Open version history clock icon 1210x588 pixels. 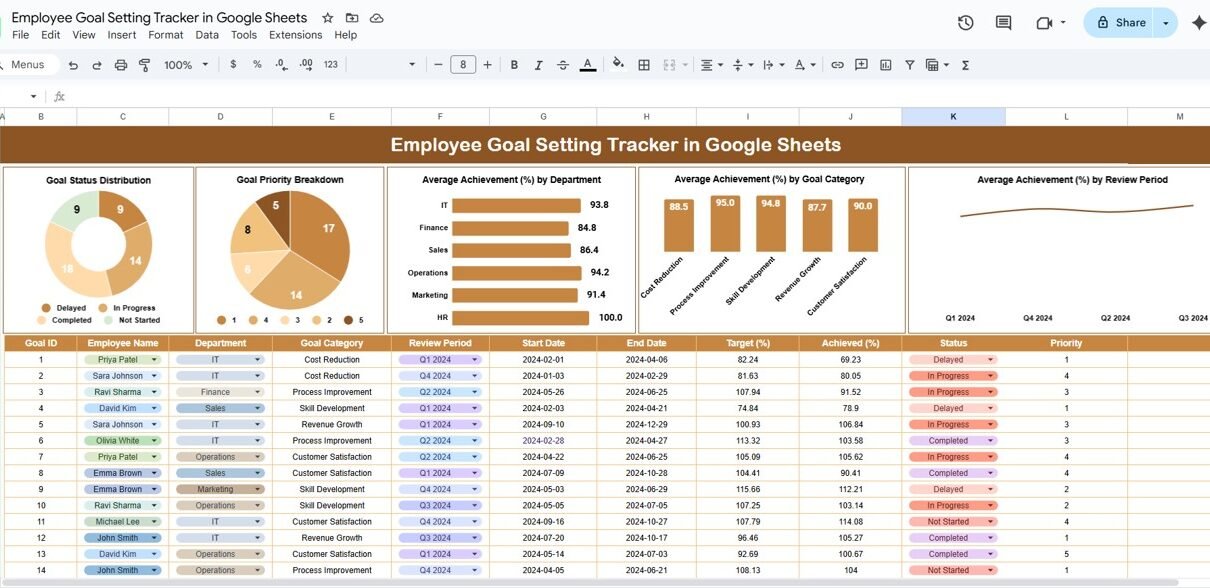pyautogui.click(x=965, y=23)
